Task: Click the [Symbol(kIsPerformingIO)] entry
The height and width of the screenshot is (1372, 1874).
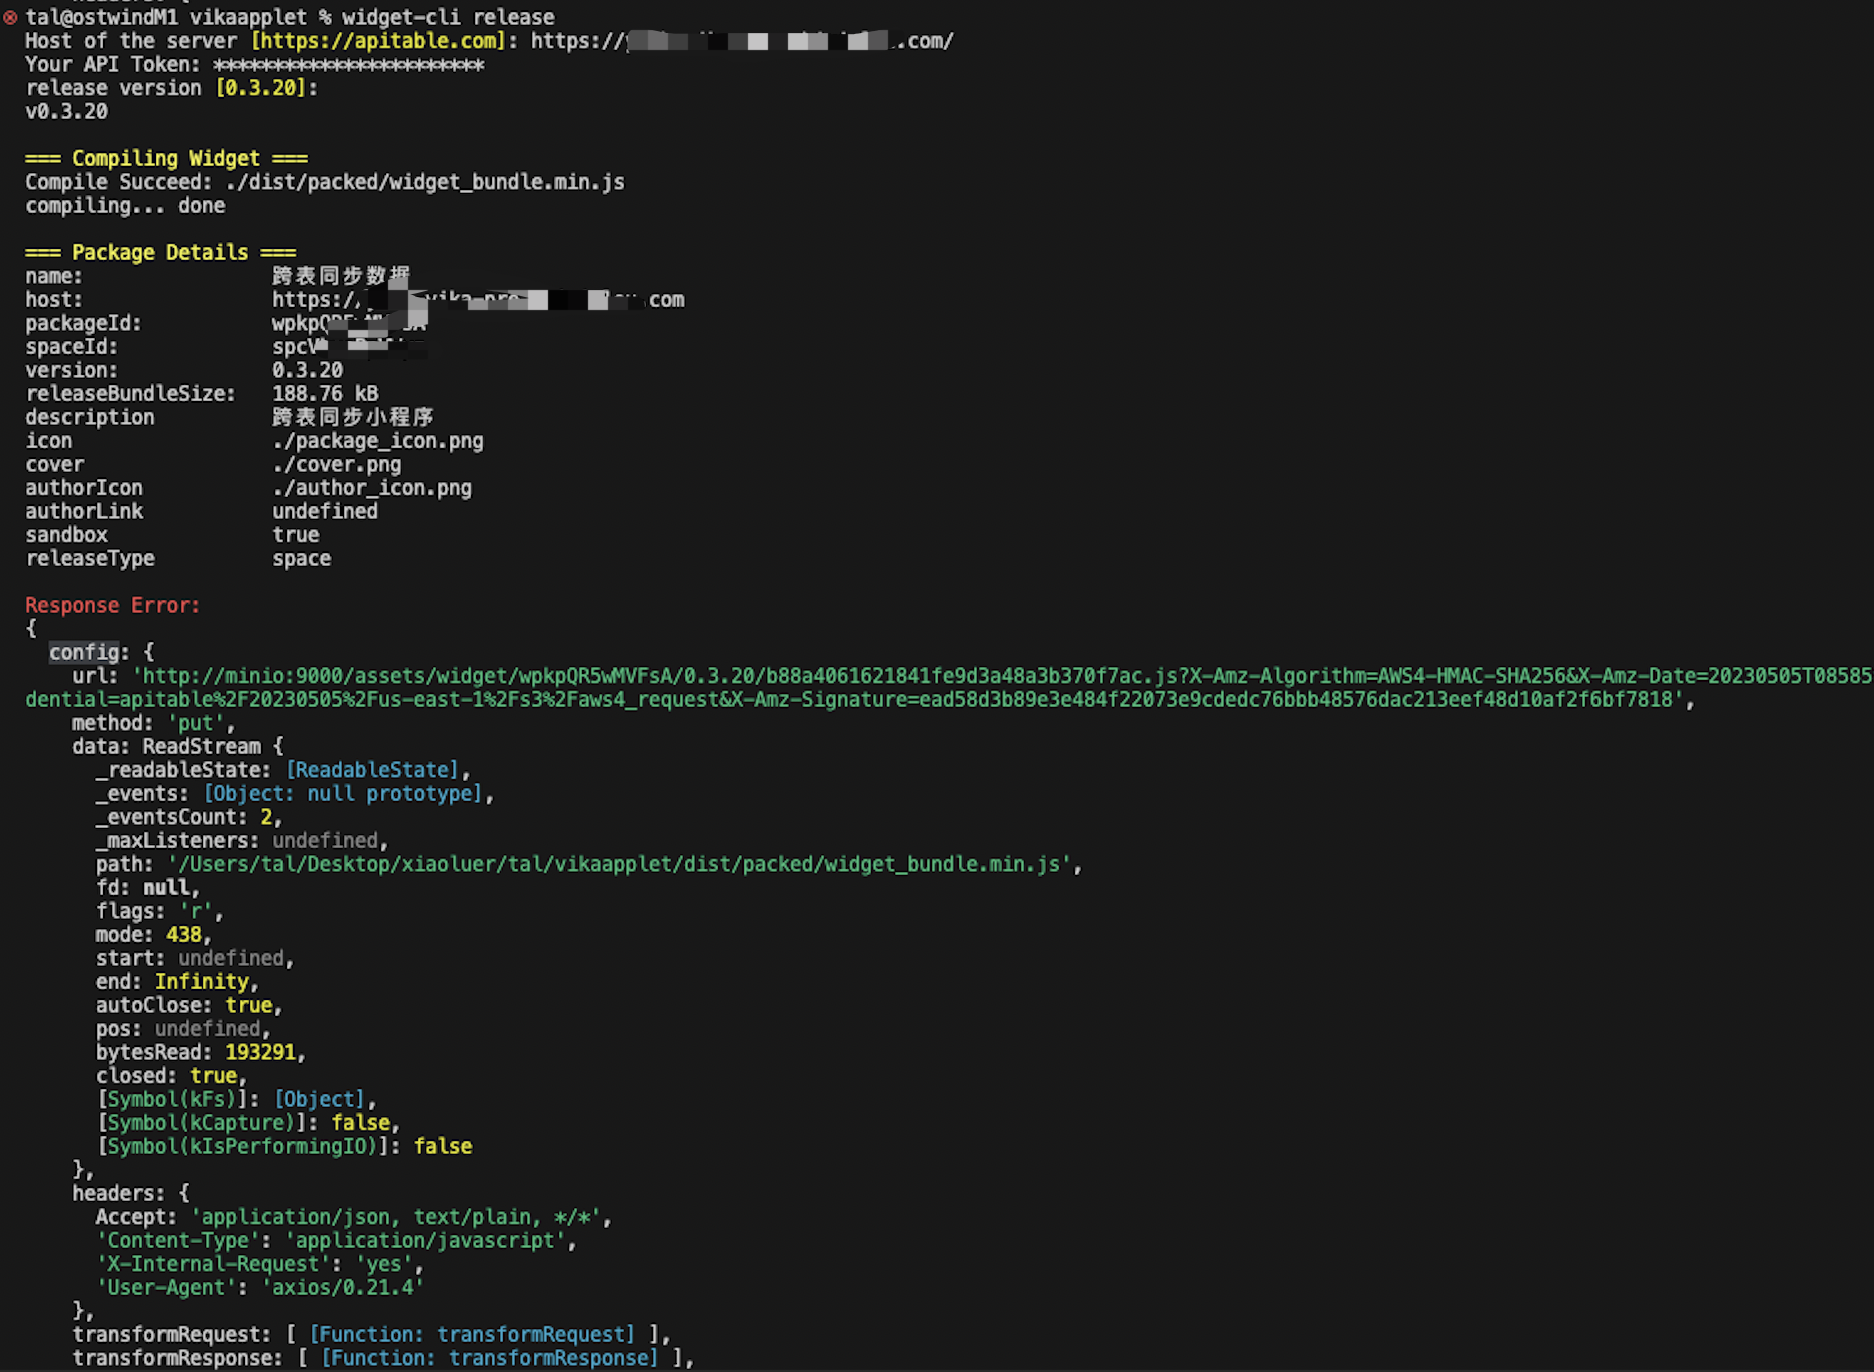Action: coord(284,1146)
